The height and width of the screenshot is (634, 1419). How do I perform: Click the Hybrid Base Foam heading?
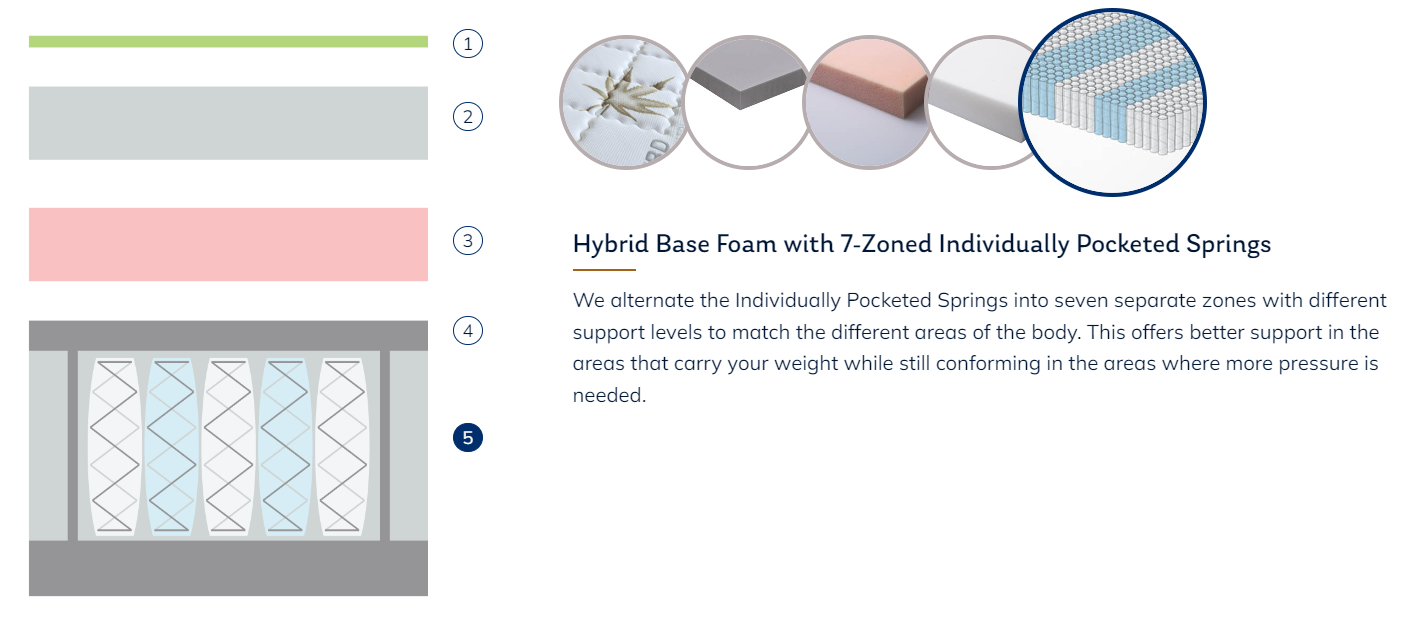(921, 244)
